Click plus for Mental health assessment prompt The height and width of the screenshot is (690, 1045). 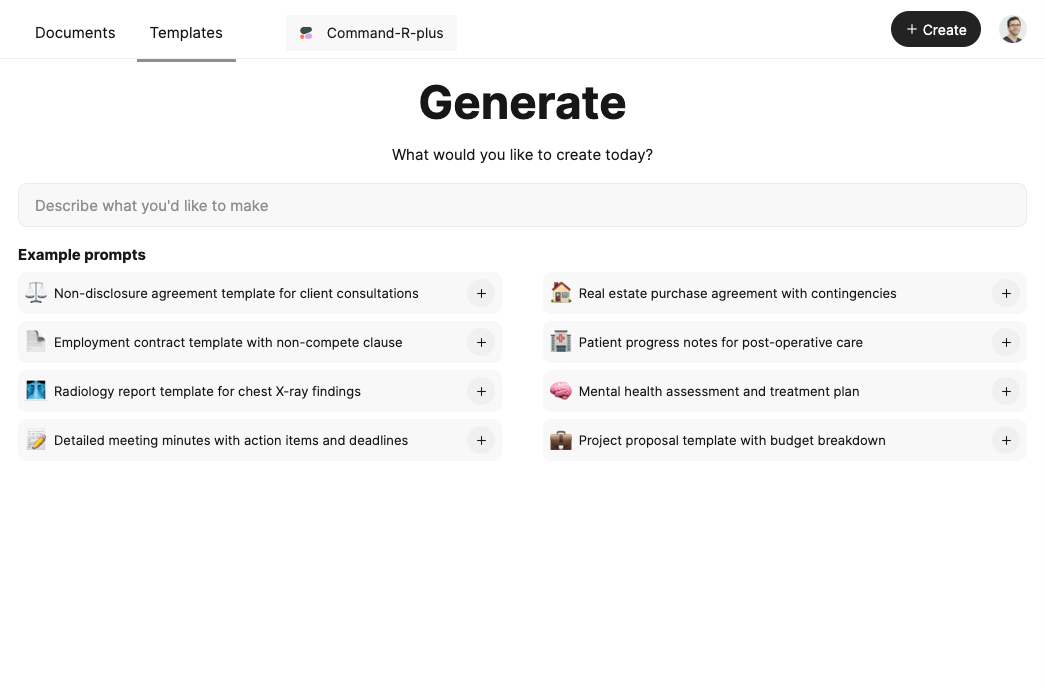click(x=1006, y=391)
